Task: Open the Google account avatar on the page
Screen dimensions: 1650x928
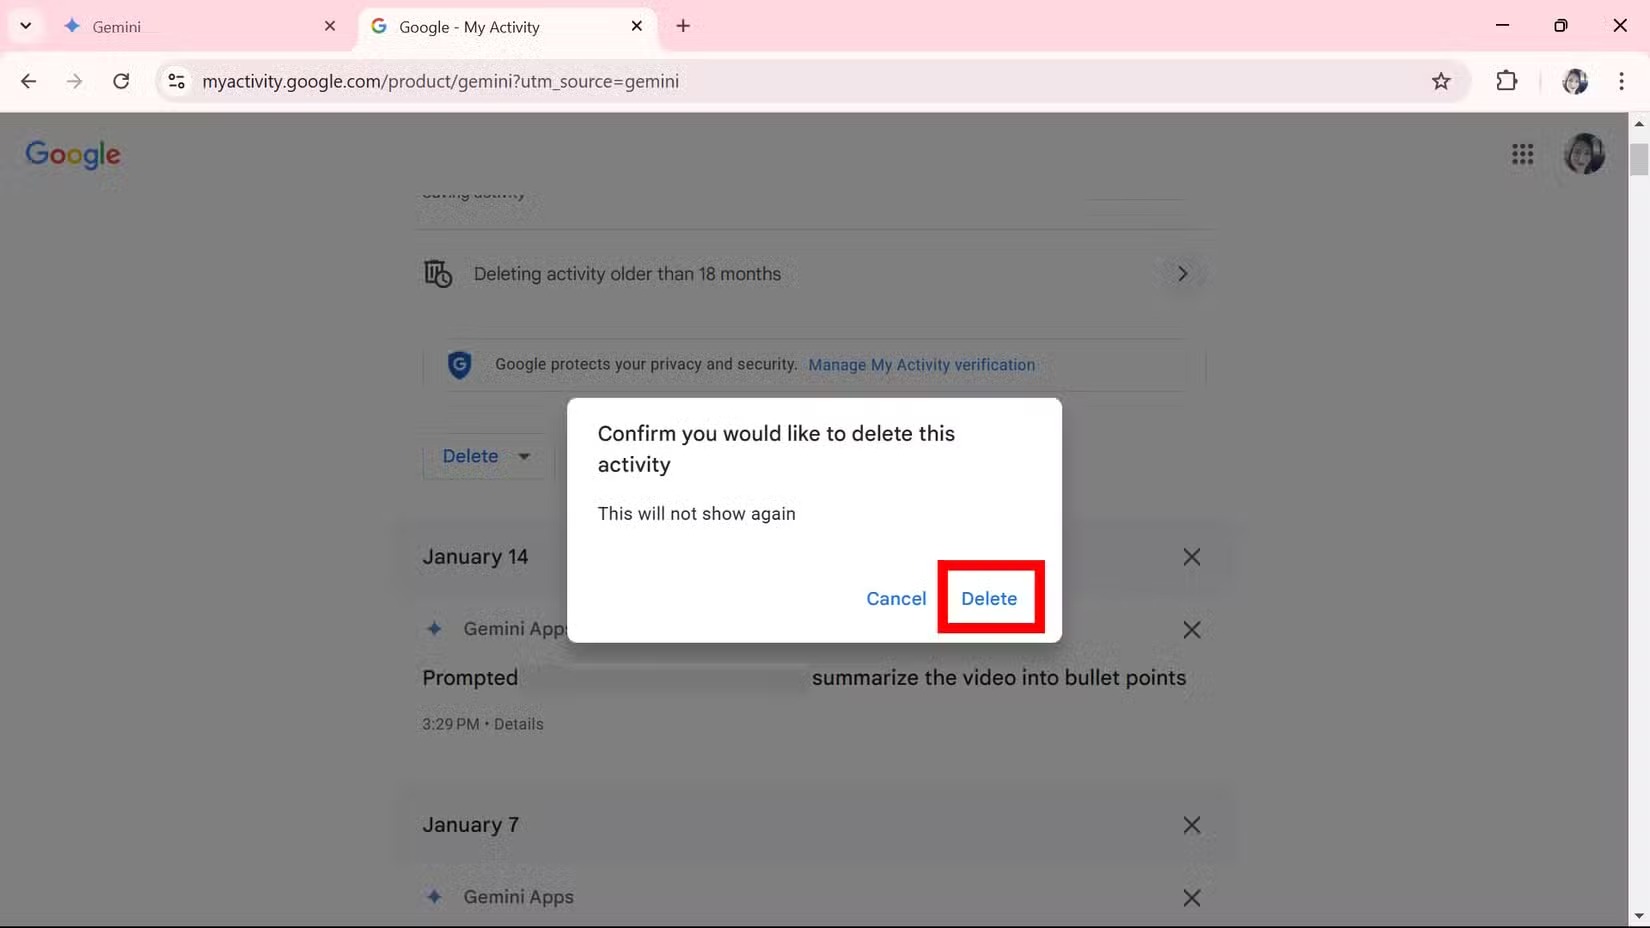Action: point(1584,154)
